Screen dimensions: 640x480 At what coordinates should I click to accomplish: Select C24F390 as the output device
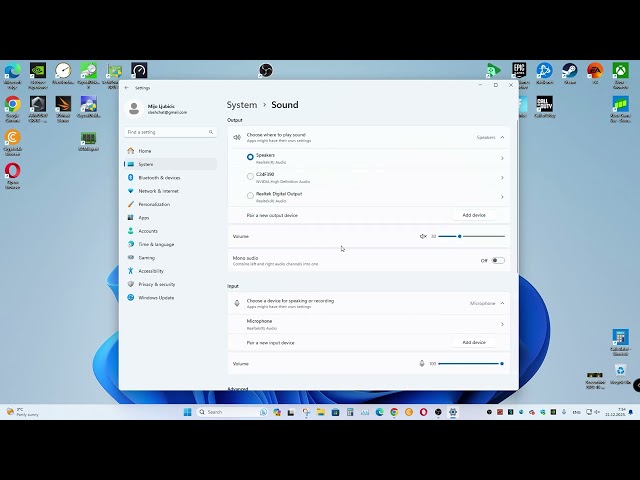[x=250, y=176]
